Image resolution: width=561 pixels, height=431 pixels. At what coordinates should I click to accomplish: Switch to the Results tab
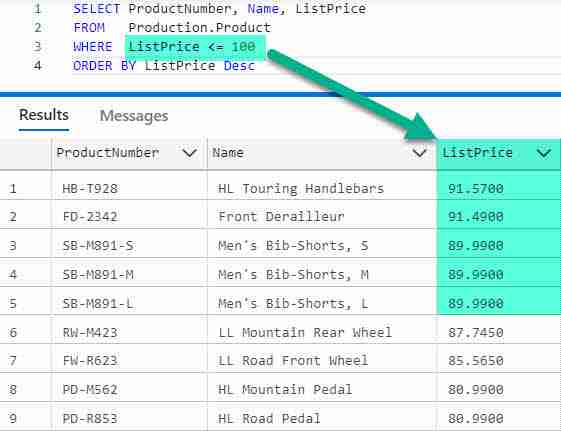[44, 115]
